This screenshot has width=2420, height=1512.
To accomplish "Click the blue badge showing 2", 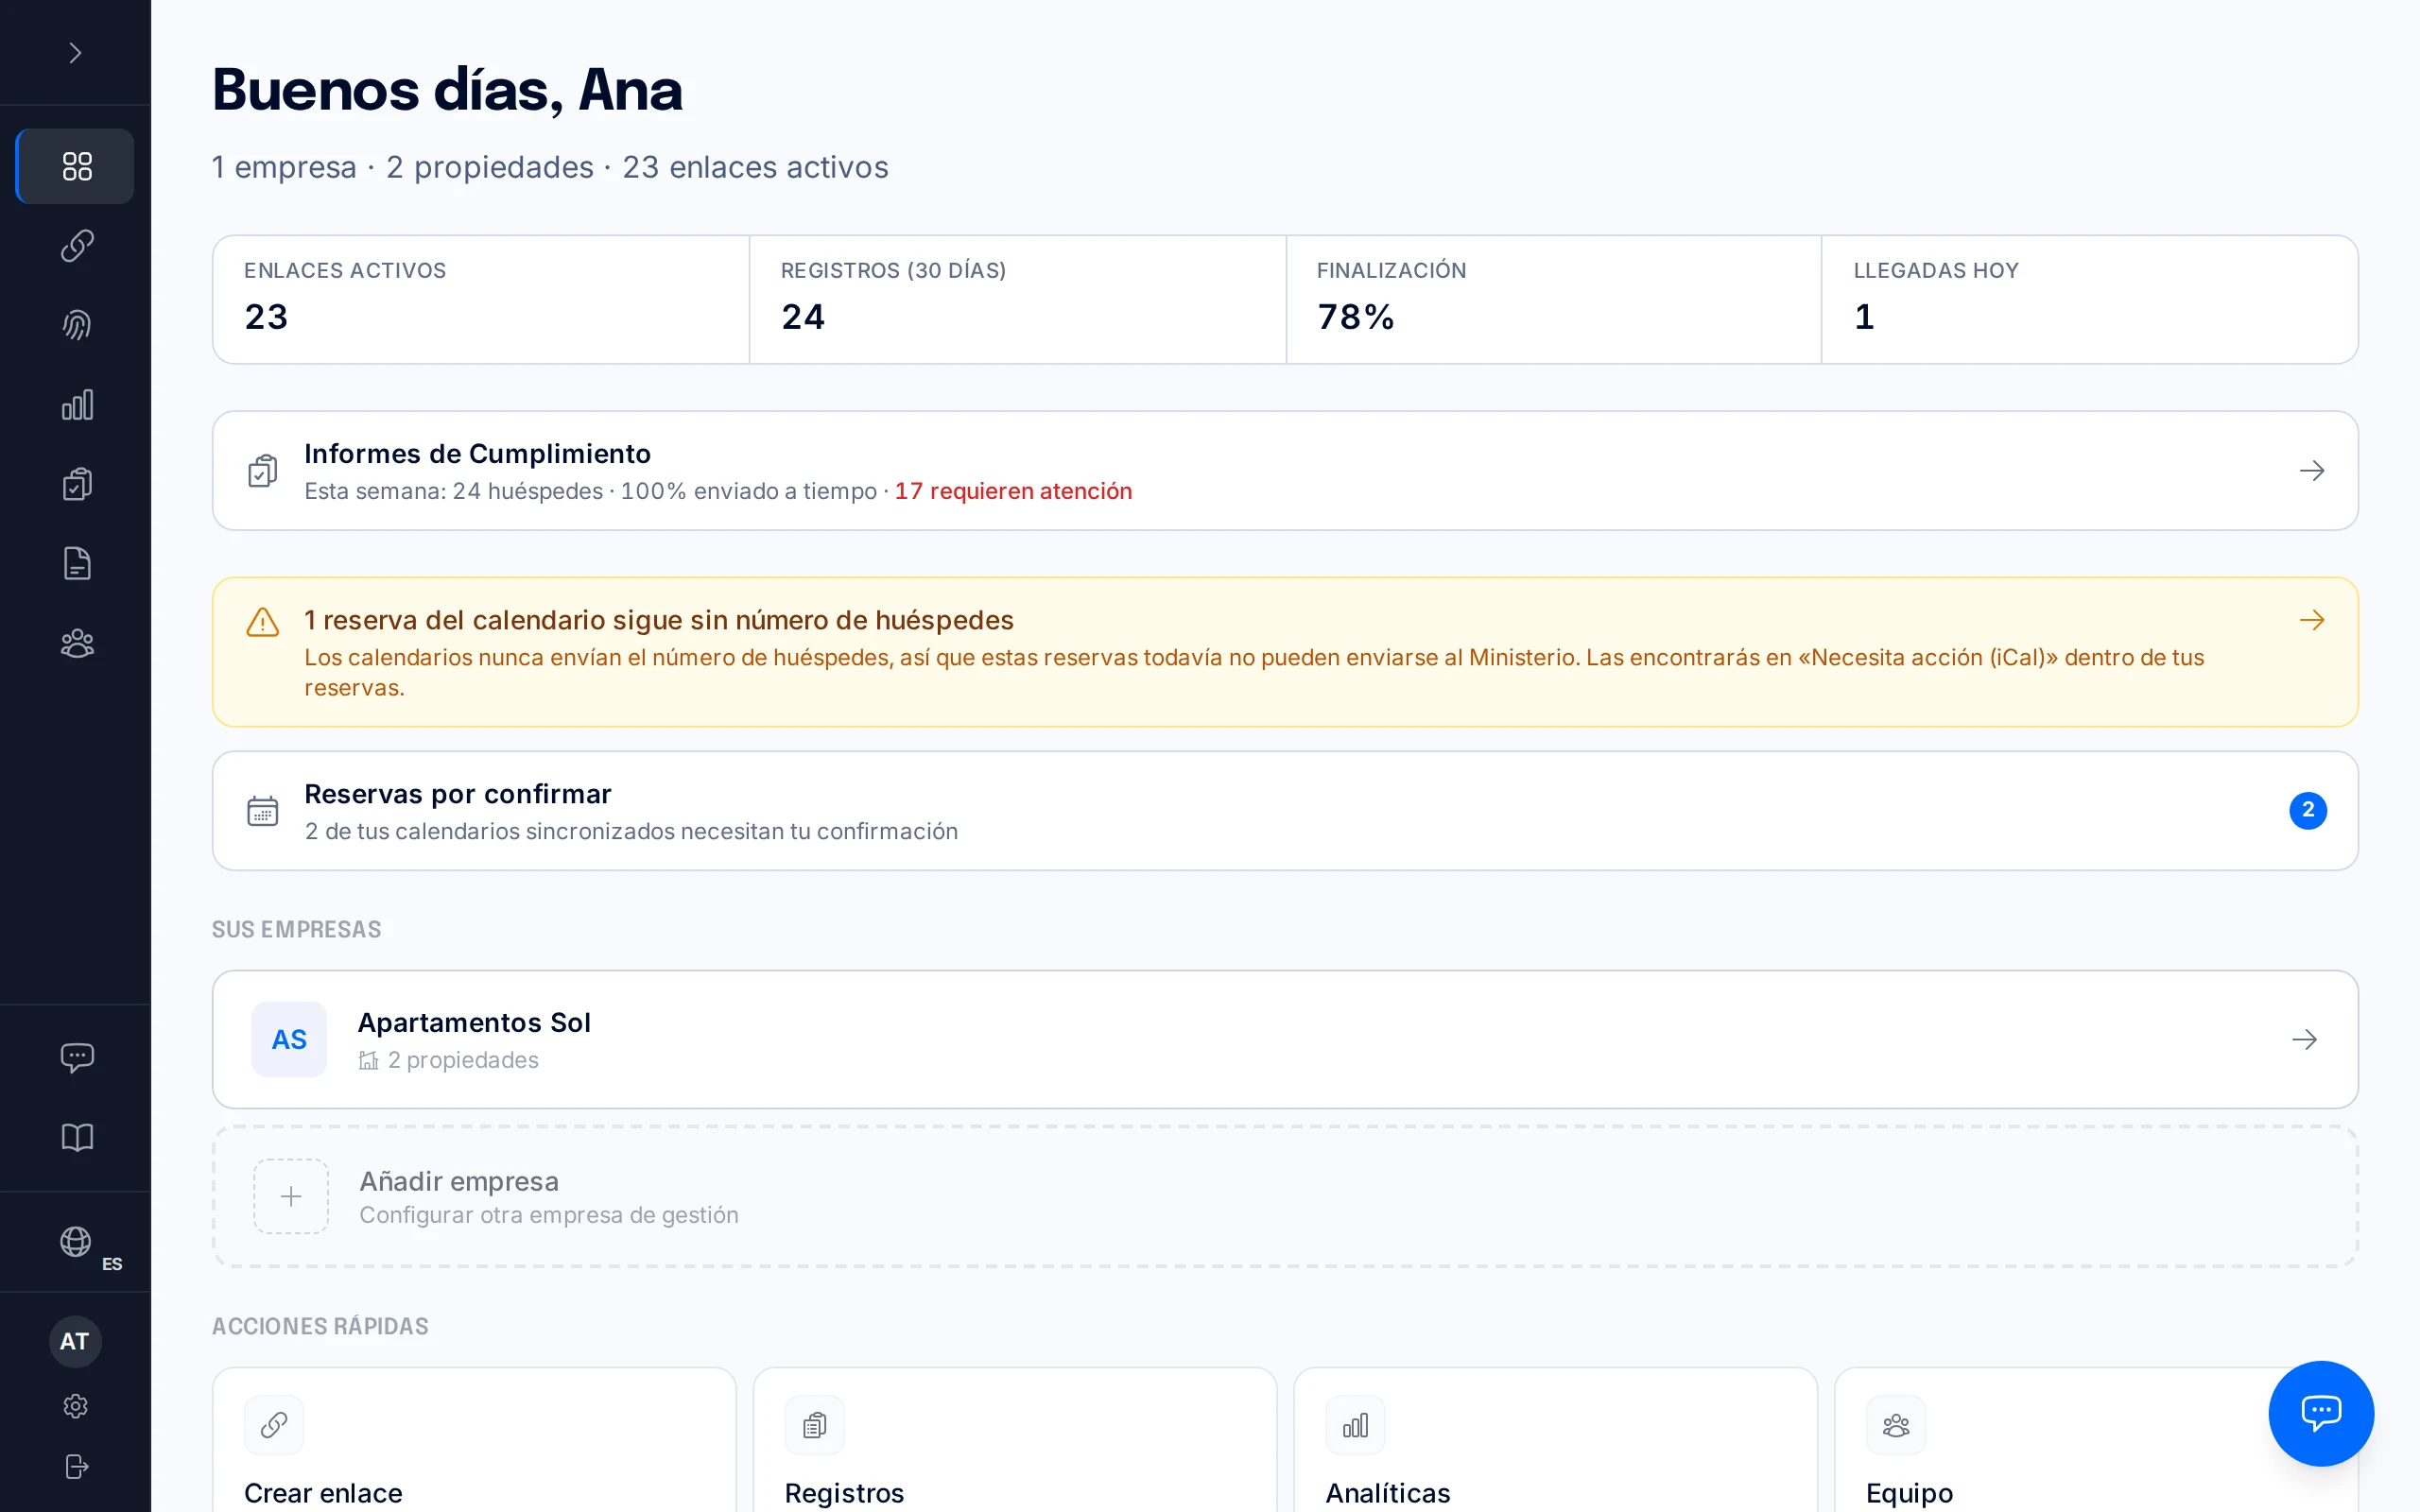I will (2308, 810).
